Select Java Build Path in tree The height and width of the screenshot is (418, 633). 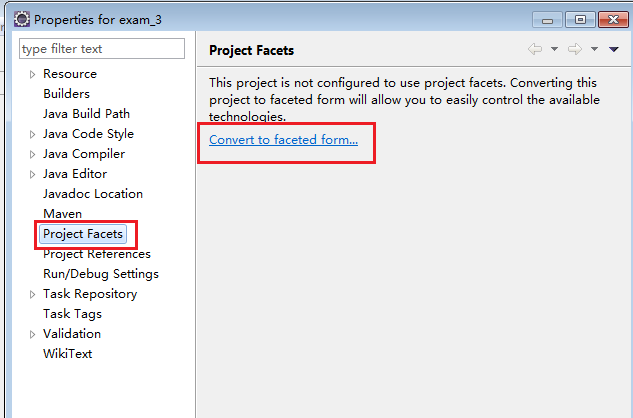coord(86,114)
